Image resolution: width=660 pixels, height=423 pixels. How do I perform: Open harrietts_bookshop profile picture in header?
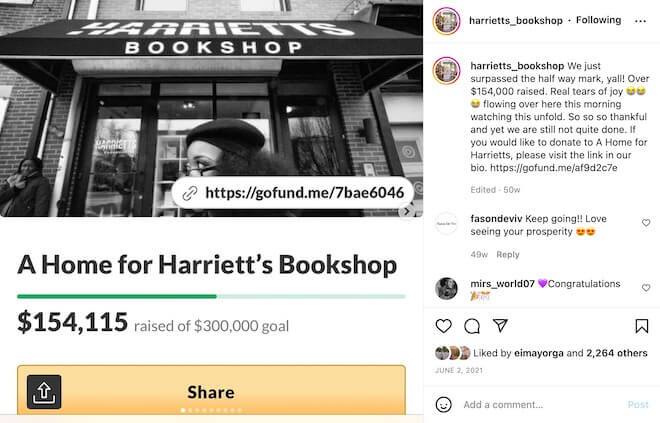point(446,21)
